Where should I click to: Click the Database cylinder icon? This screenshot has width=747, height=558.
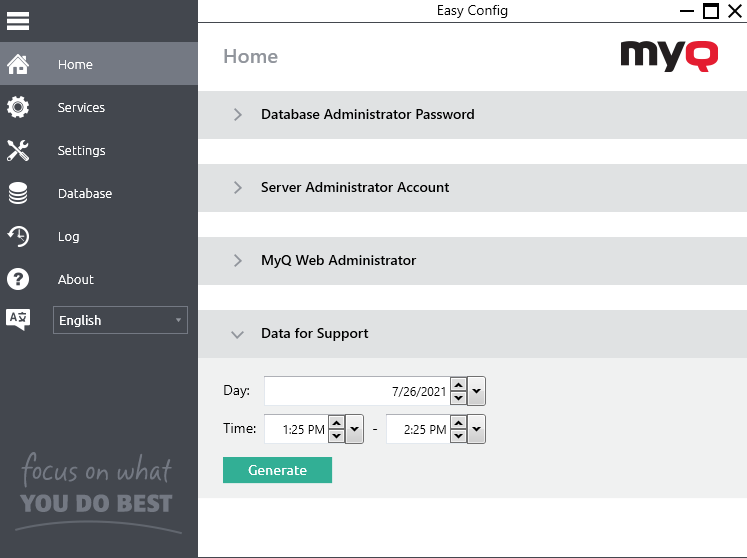click(x=18, y=194)
